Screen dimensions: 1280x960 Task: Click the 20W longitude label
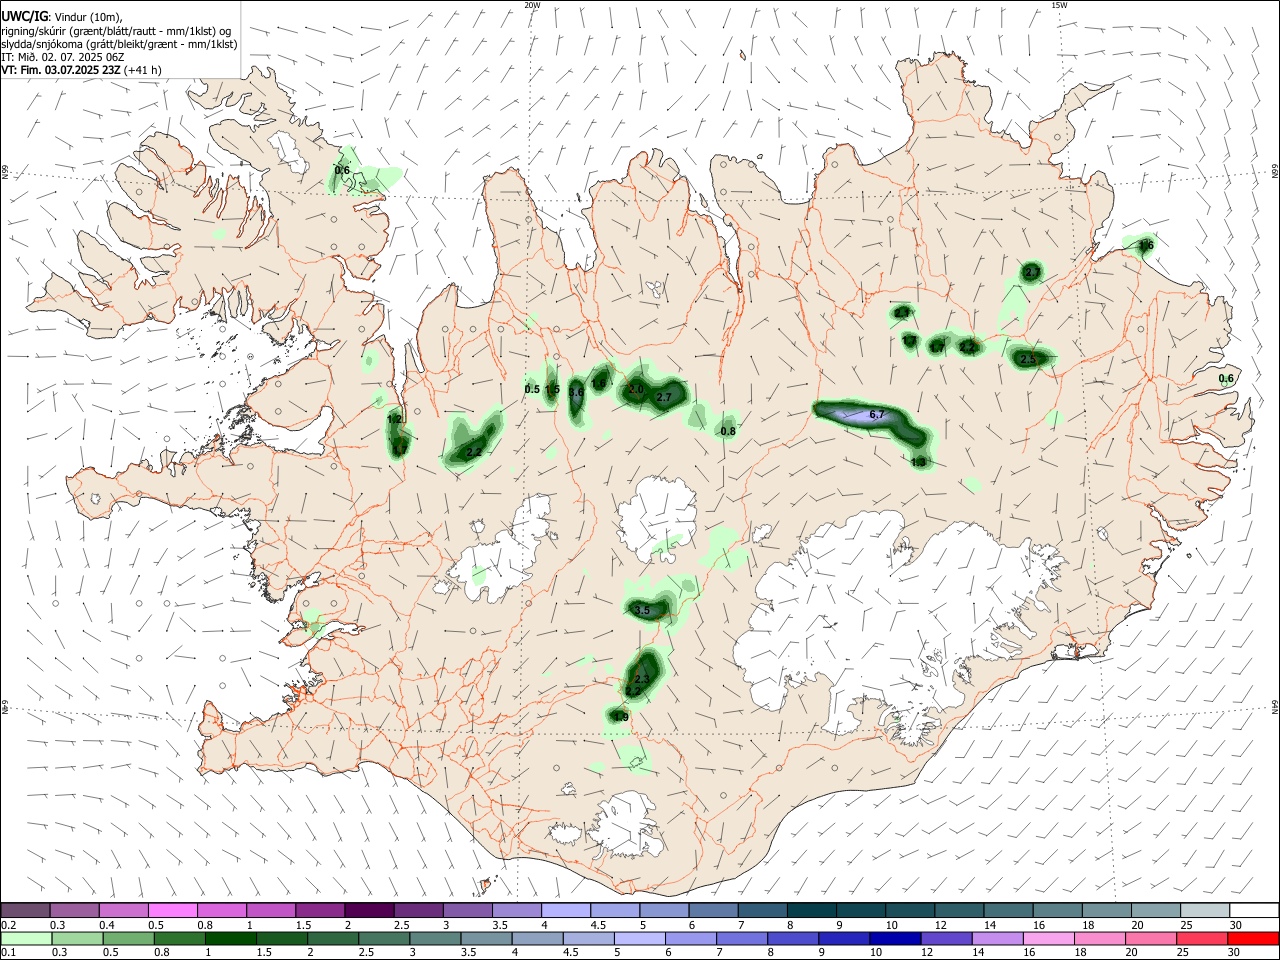pyautogui.click(x=532, y=5)
